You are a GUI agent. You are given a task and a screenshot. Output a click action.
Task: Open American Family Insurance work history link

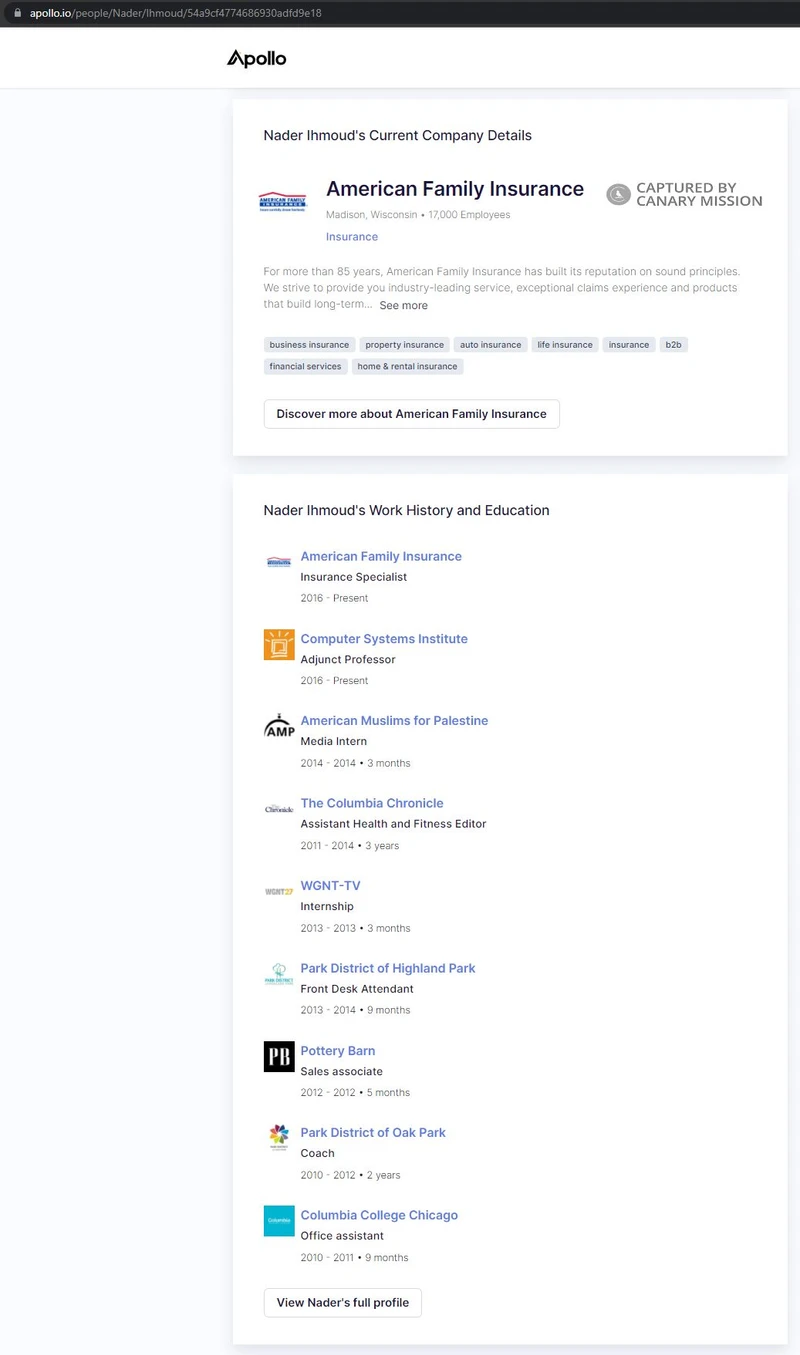coord(381,556)
